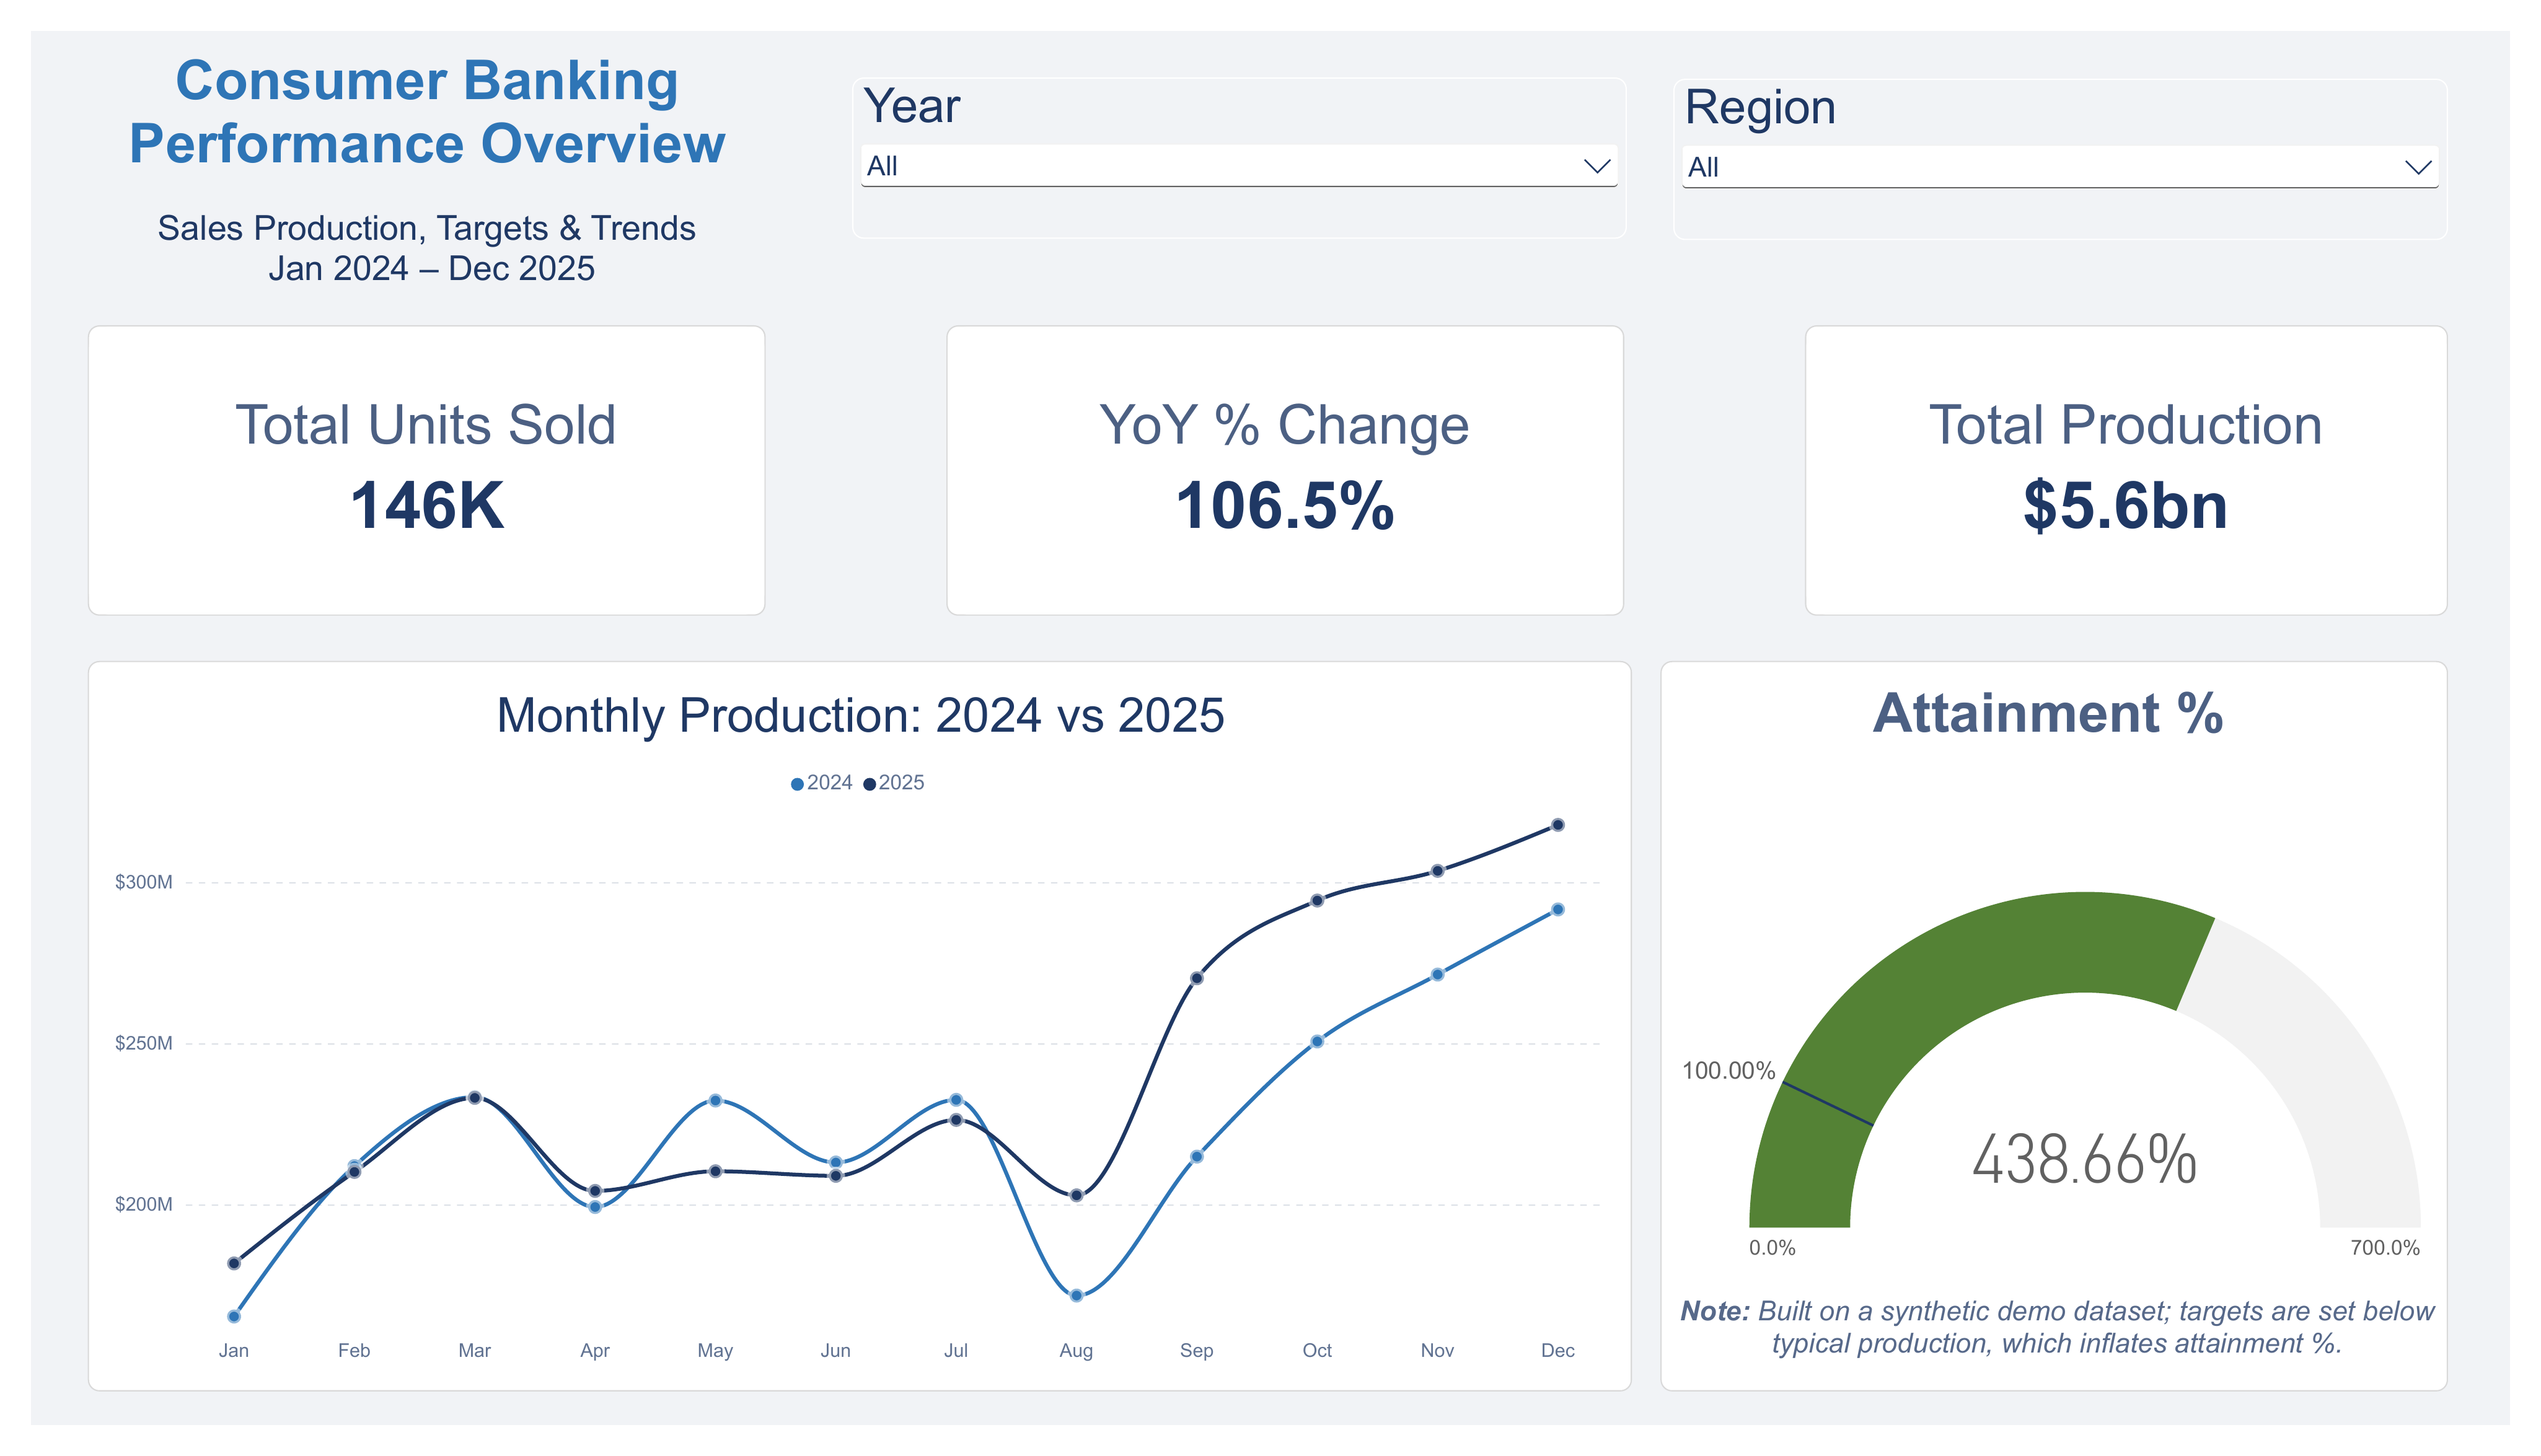Click the Region dropdown chevron arrow
The width and height of the screenshot is (2541, 1456).
pos(2418,167)
